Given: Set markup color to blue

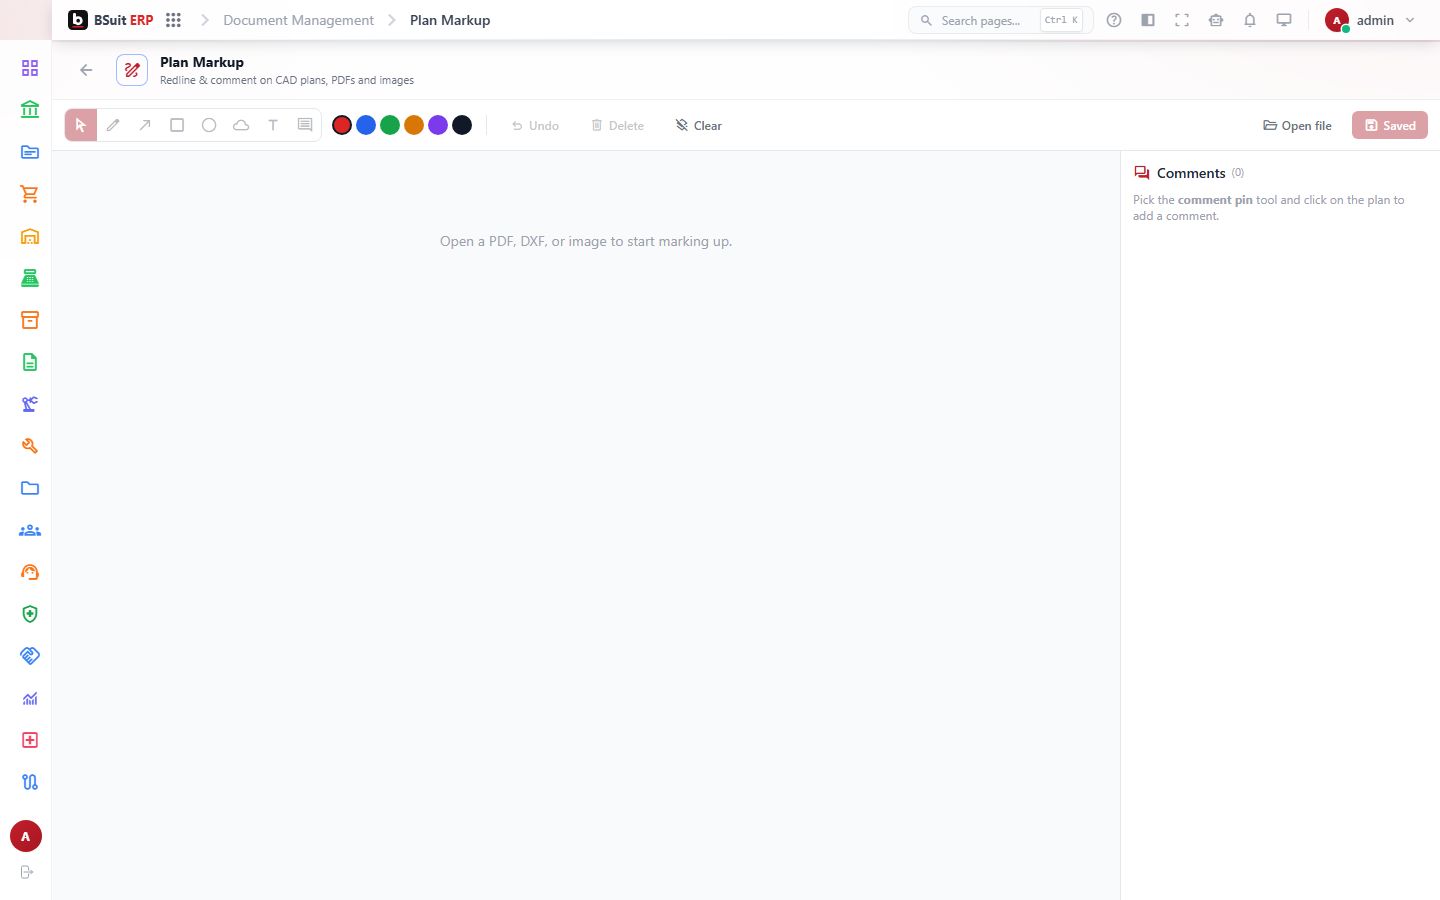Looking at the screenshot, I should coord(366,125).
